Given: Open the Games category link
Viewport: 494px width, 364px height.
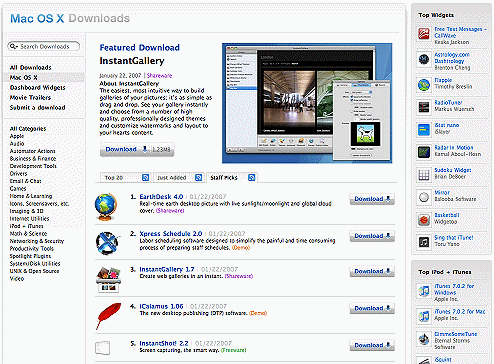Looking at the screenshot, I should tap(18, 189).
